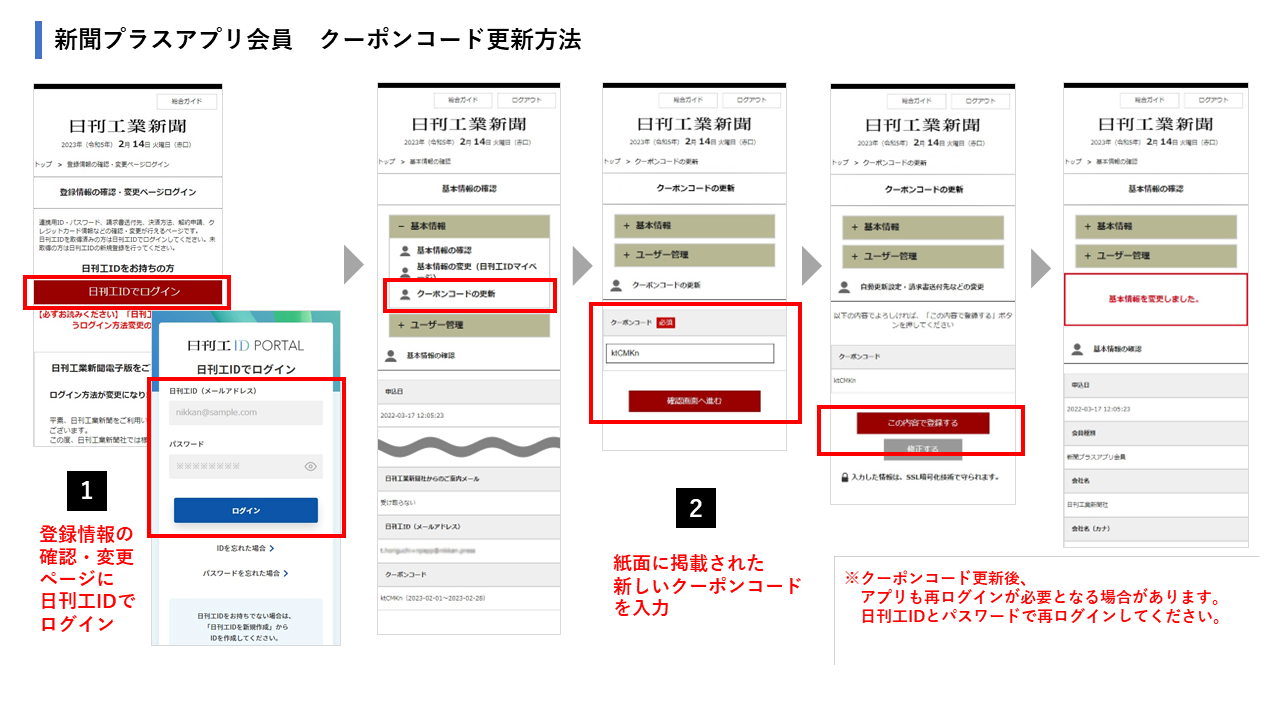Select 基本情報の確認 in the expanded 基本情報 menu
1280x720 pixels.
[x=444, y=250]
